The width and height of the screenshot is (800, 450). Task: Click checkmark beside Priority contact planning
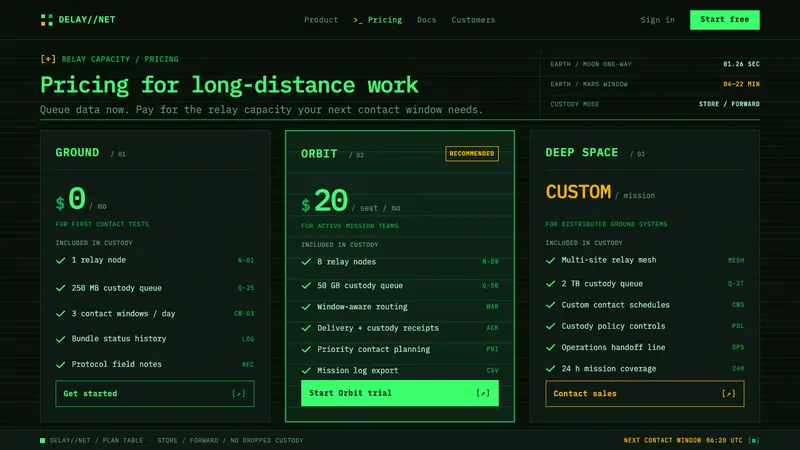[x=306, y=349]
